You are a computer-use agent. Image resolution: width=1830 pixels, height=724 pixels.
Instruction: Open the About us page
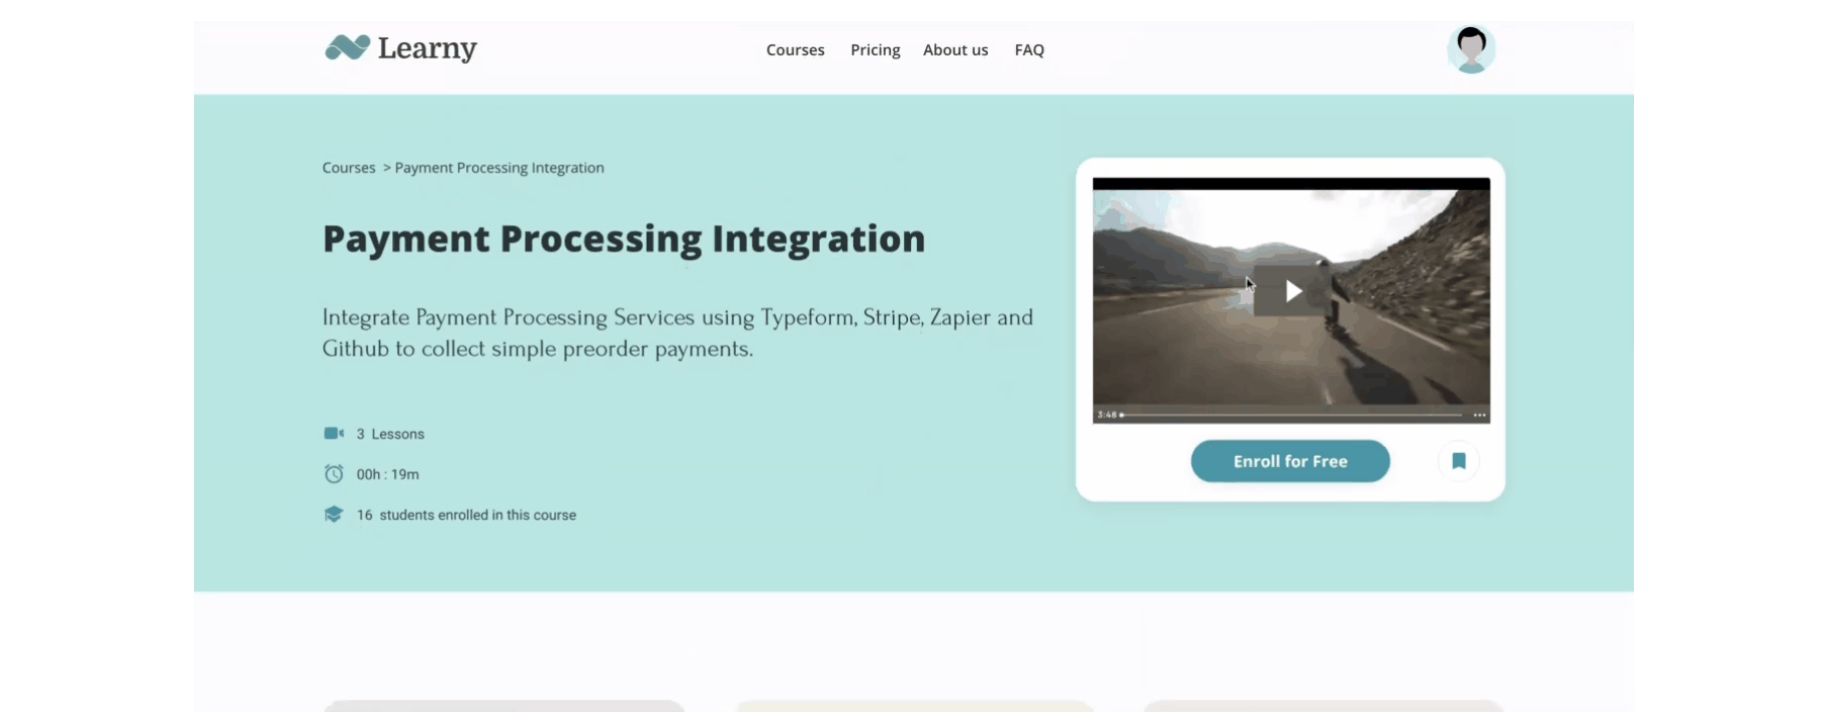(955, 50)
